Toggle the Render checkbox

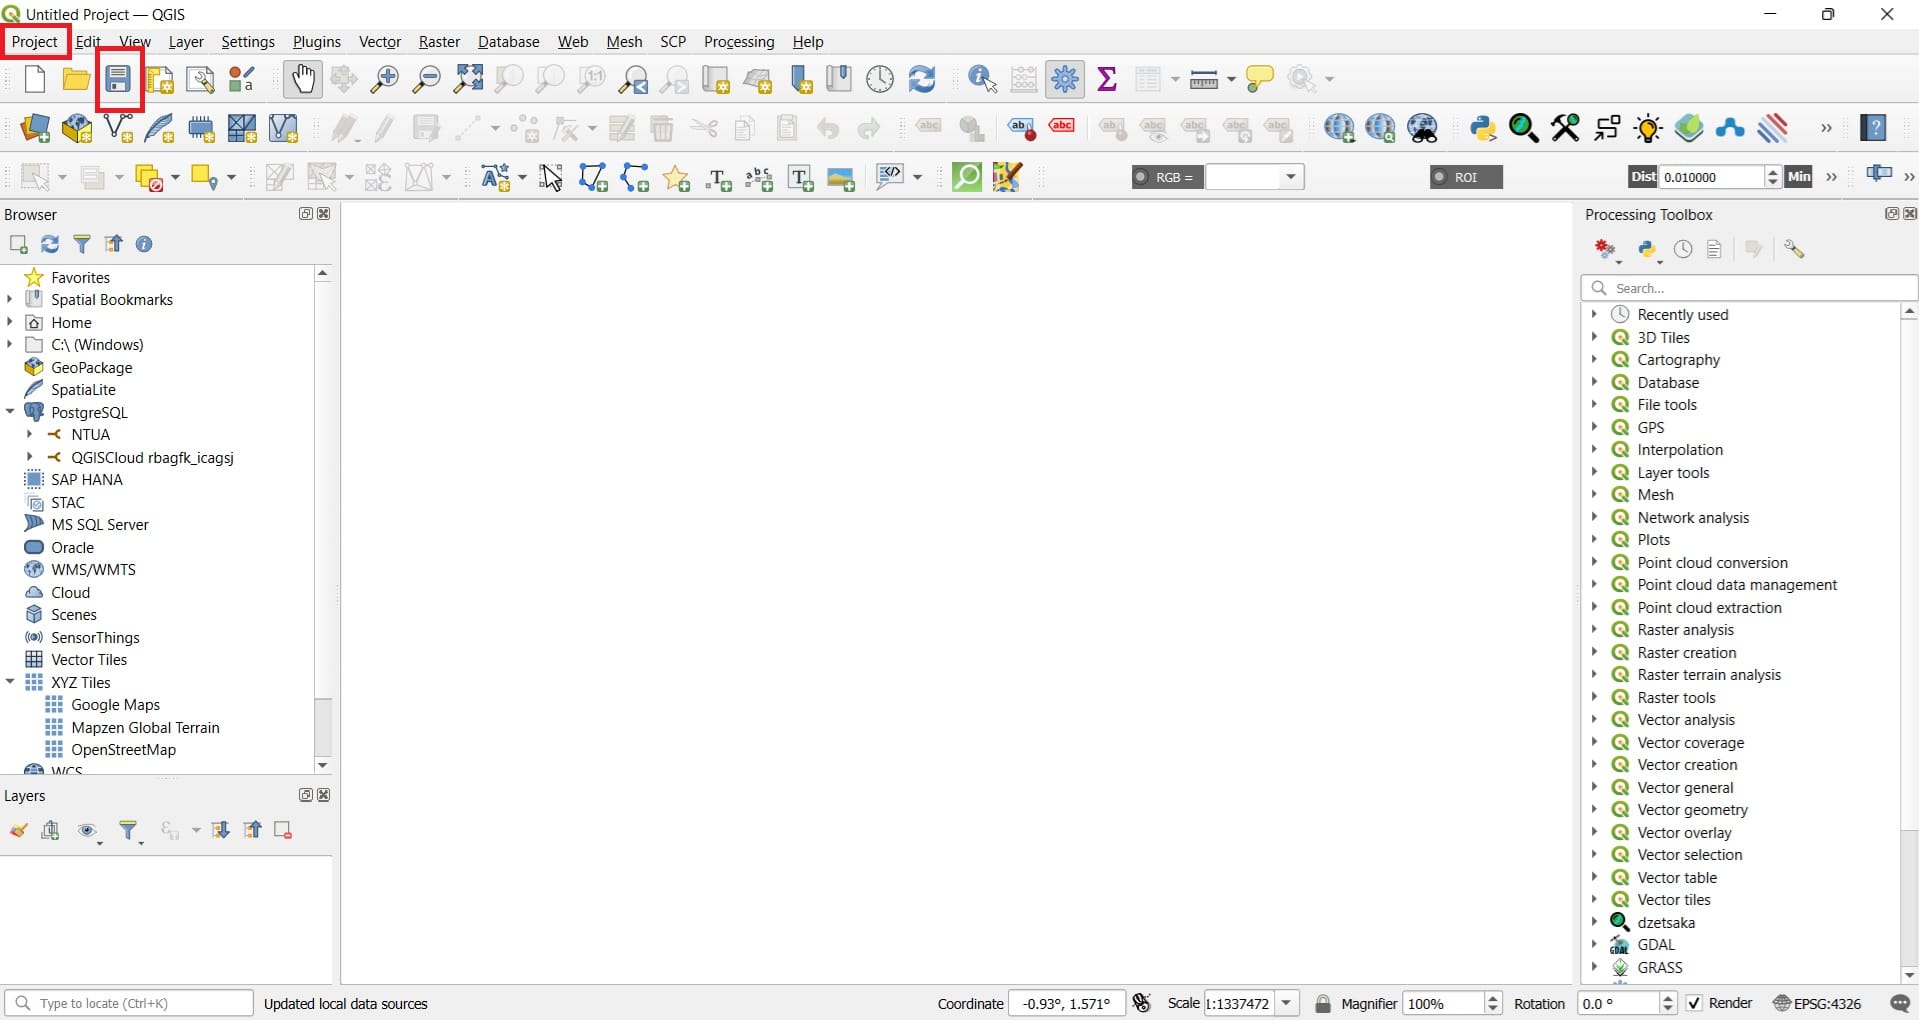(x=1694, y=1003)
